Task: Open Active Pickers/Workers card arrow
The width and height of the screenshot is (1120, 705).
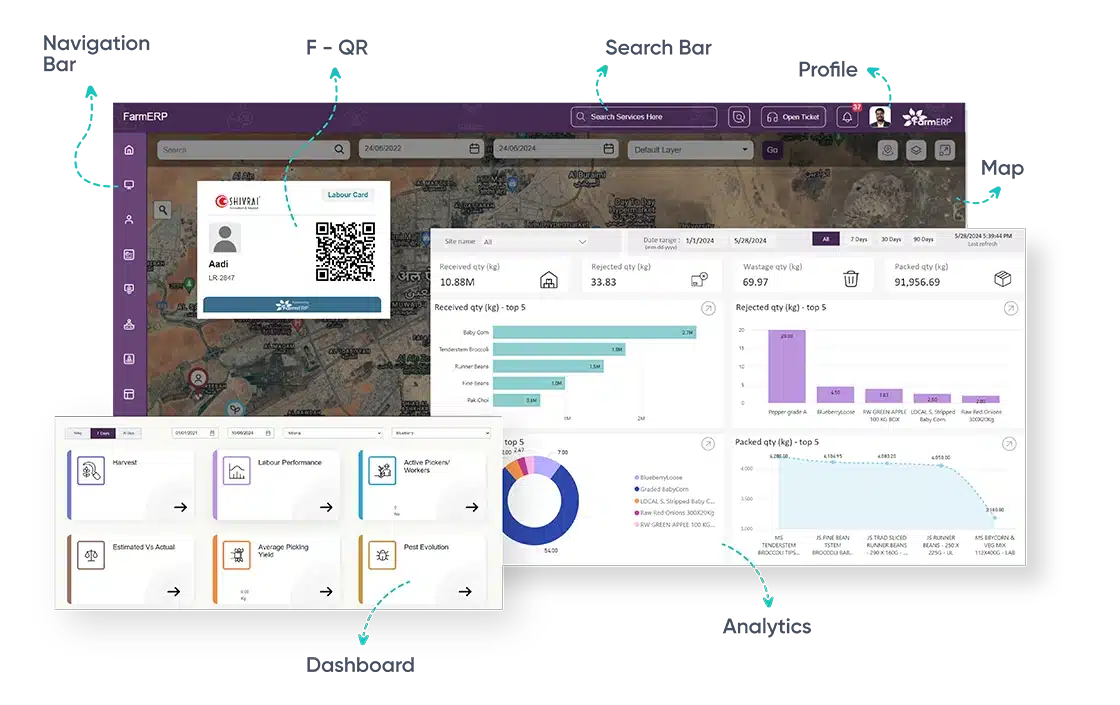Action: click(472, 507)
